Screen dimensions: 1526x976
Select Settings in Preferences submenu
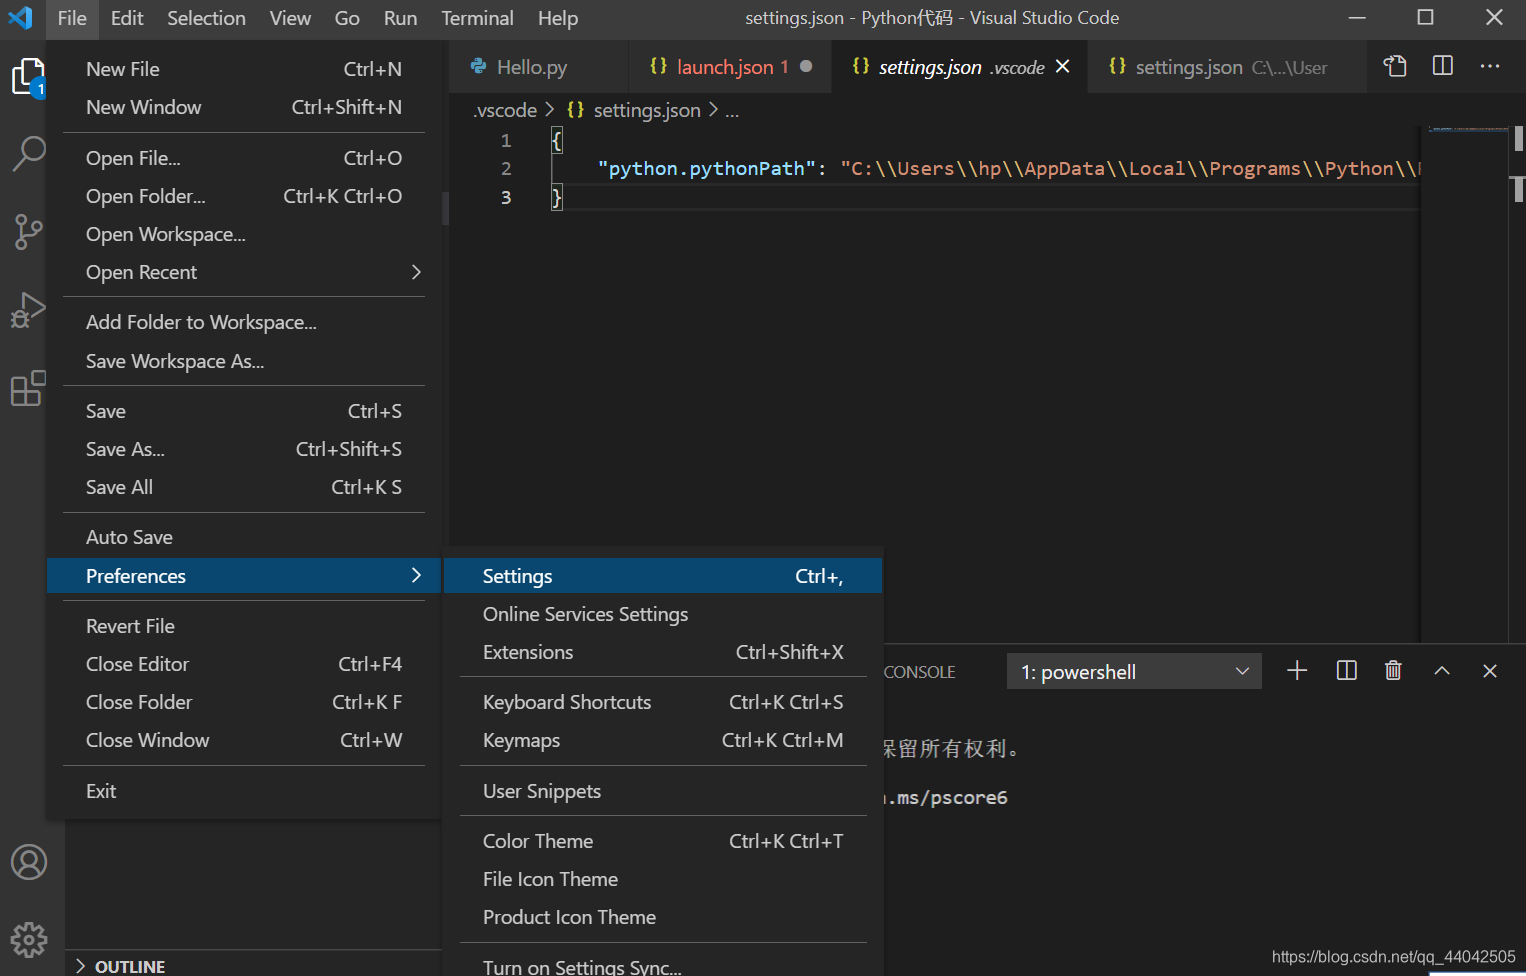(663, 576)
